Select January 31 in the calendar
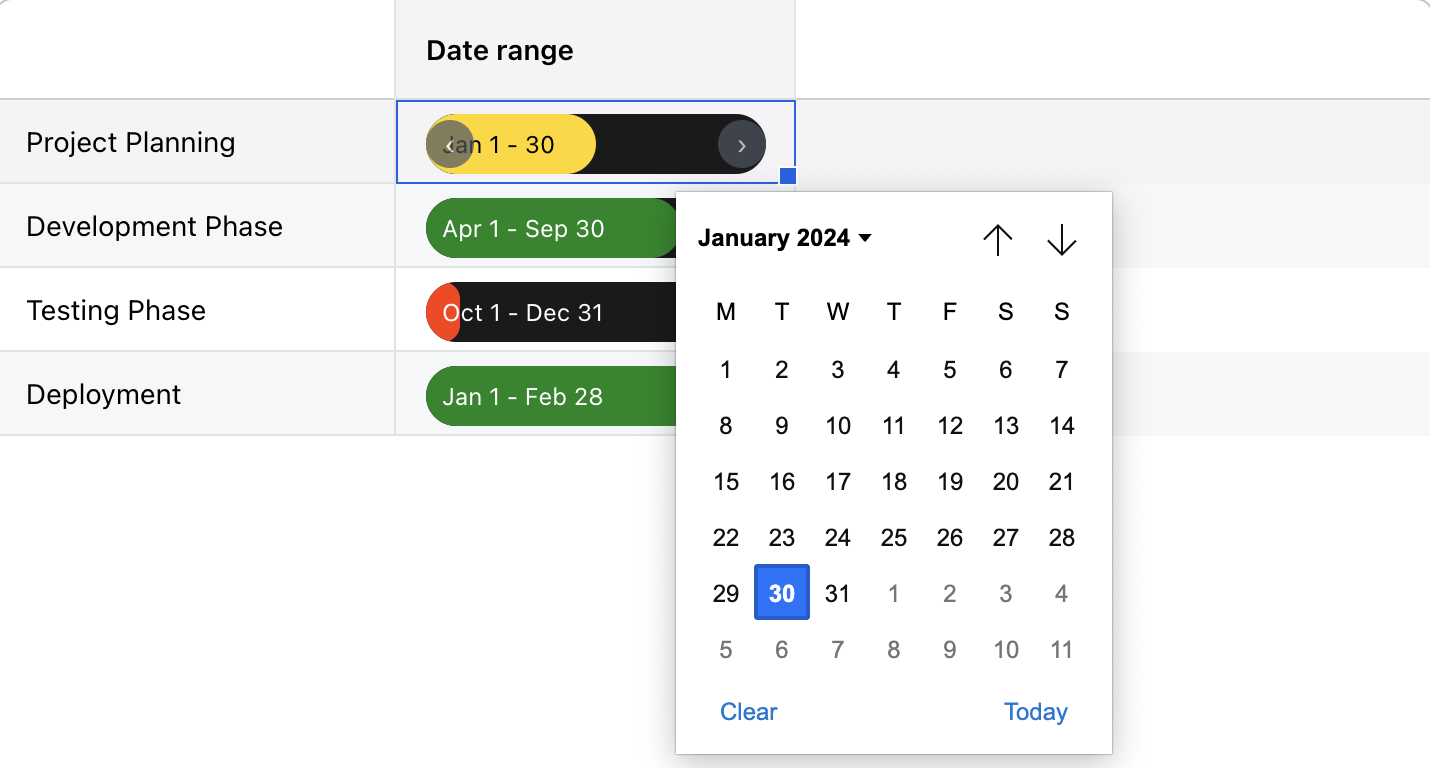 [x=837, y=592]
